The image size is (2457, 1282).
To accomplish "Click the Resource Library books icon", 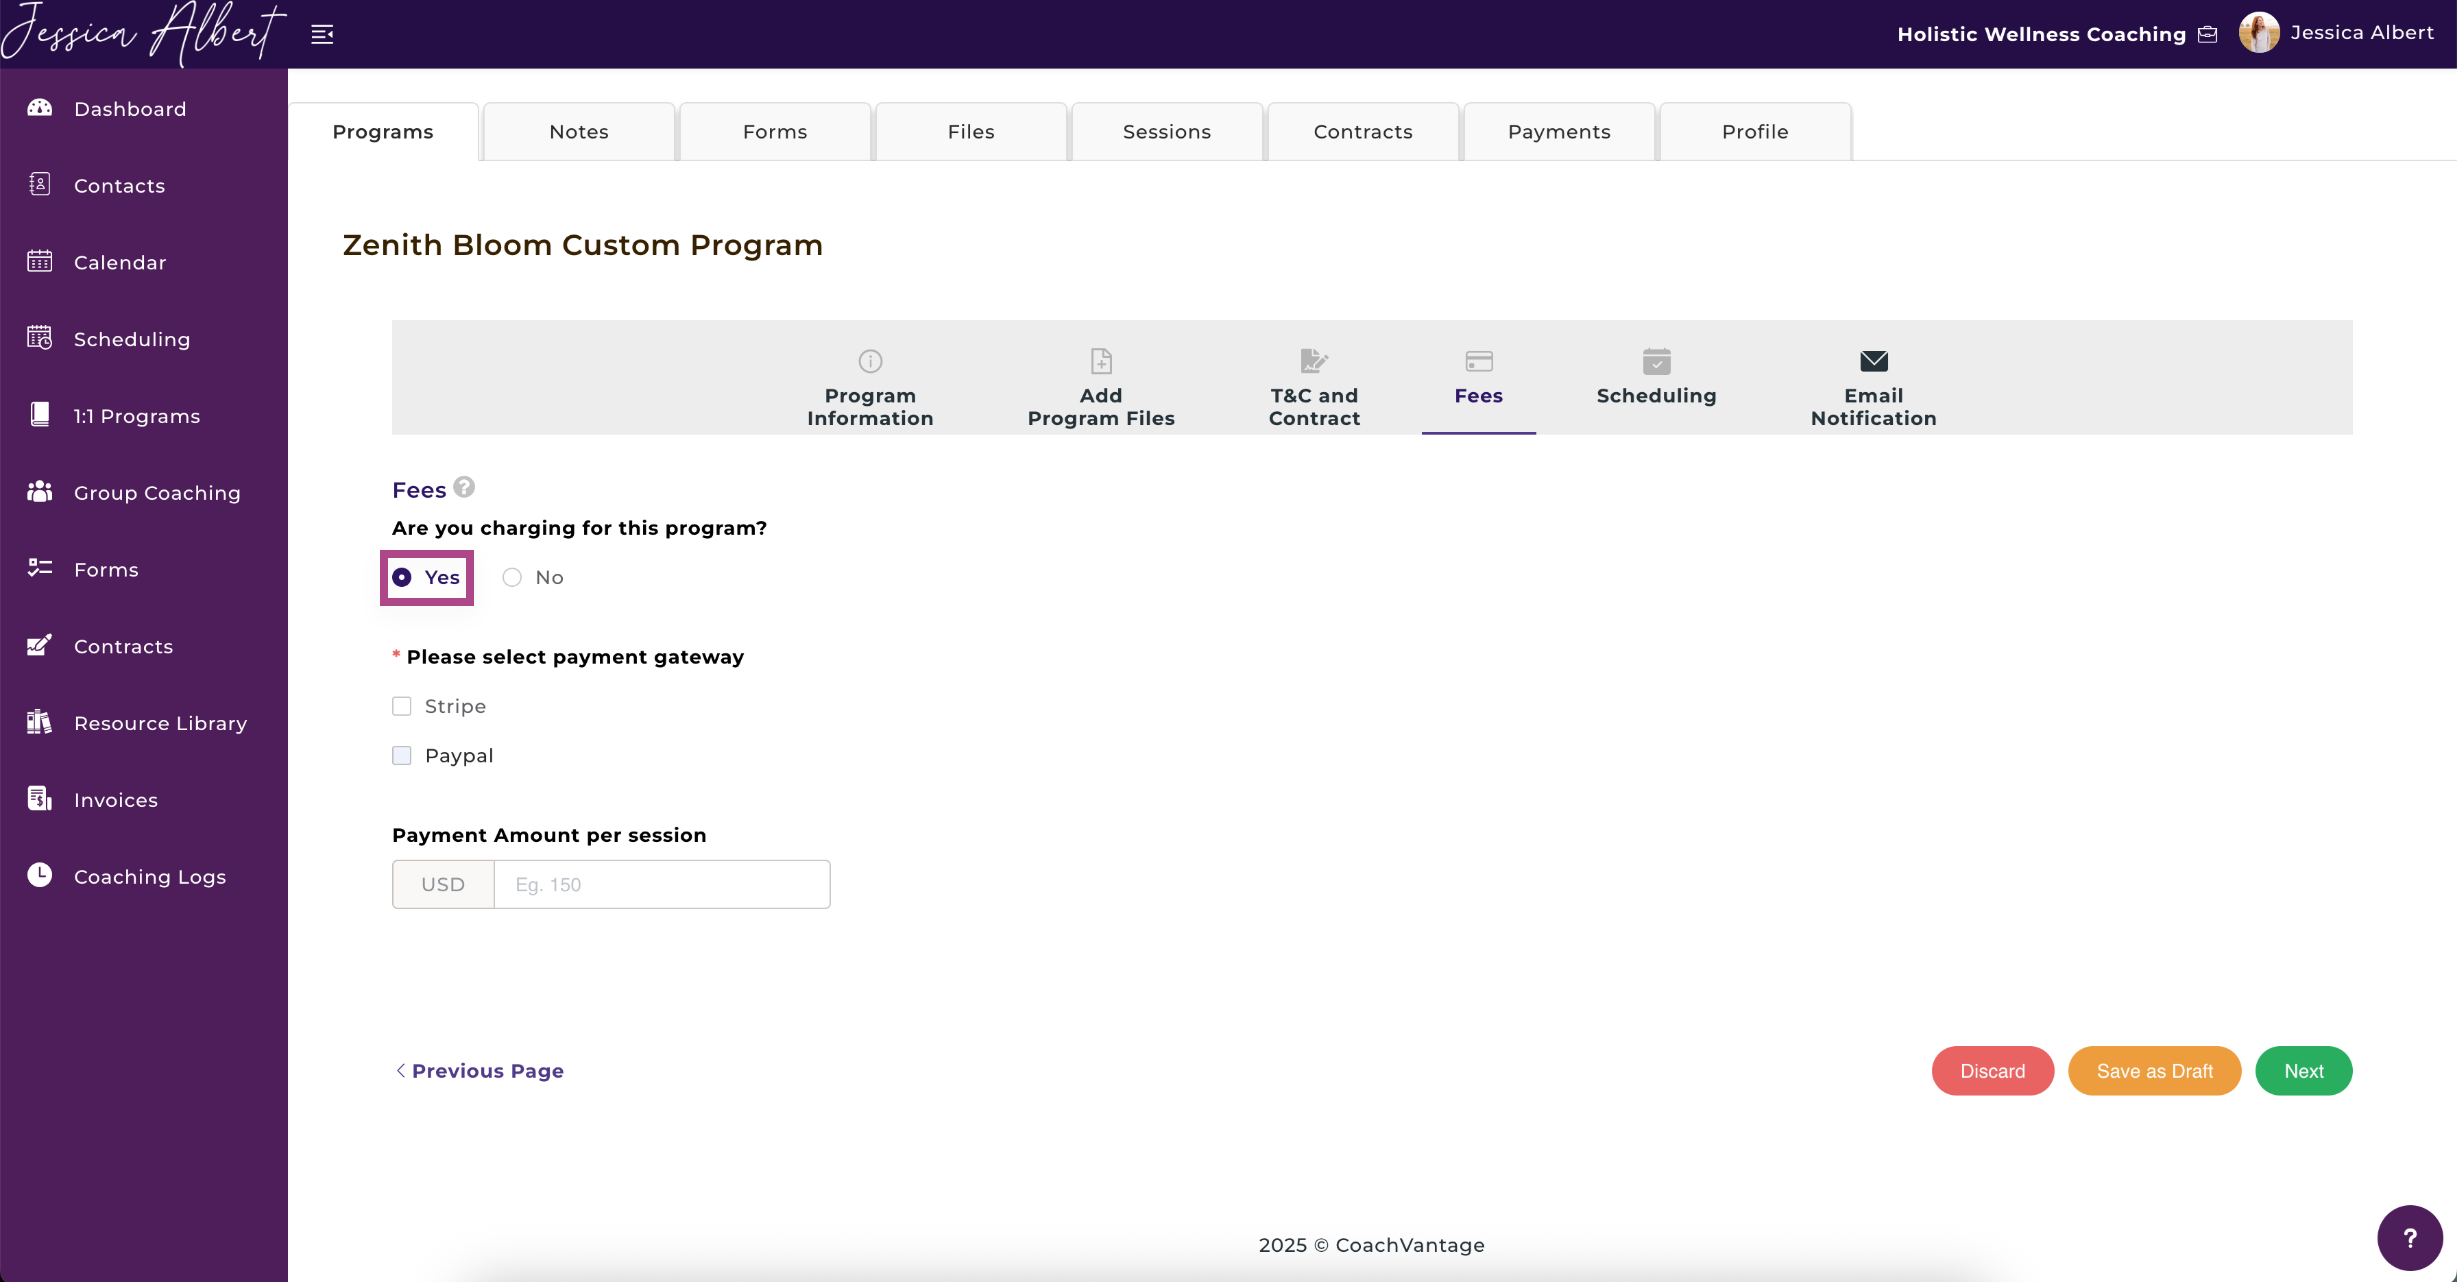I will 39,722.
